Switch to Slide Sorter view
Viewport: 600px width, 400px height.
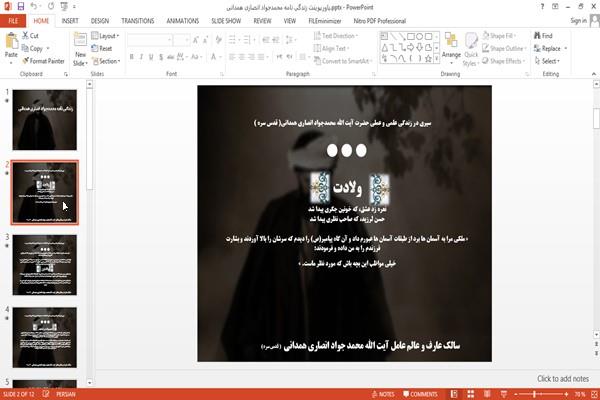click(x=470, y=394)
